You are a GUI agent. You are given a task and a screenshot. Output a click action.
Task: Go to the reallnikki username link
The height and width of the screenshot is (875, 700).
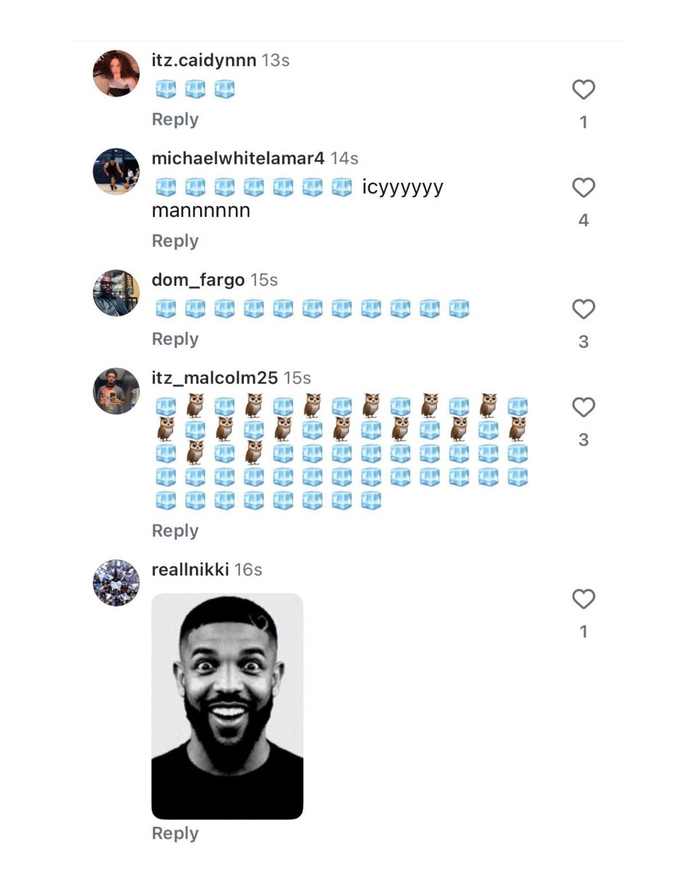point(190,570)
